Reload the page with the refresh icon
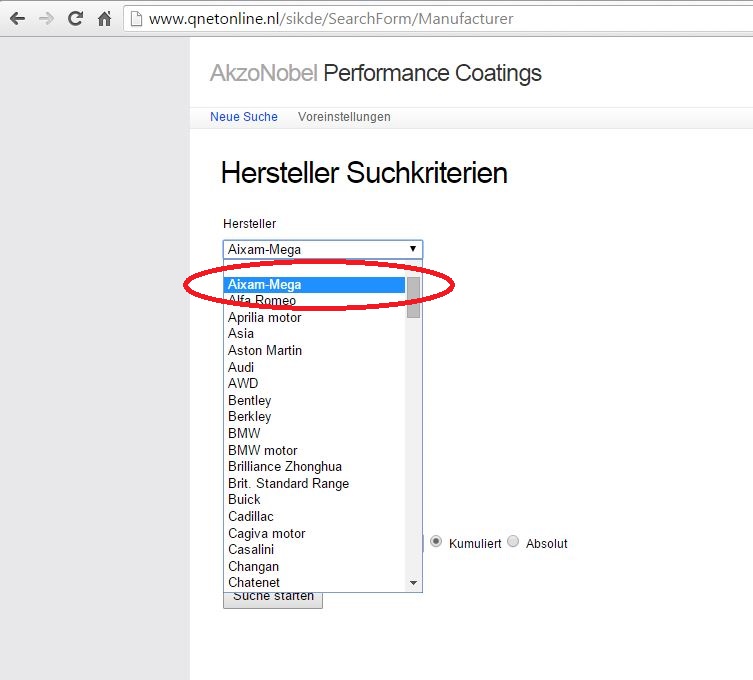This screenshot has width=753, height=680. tap(75, 19)
